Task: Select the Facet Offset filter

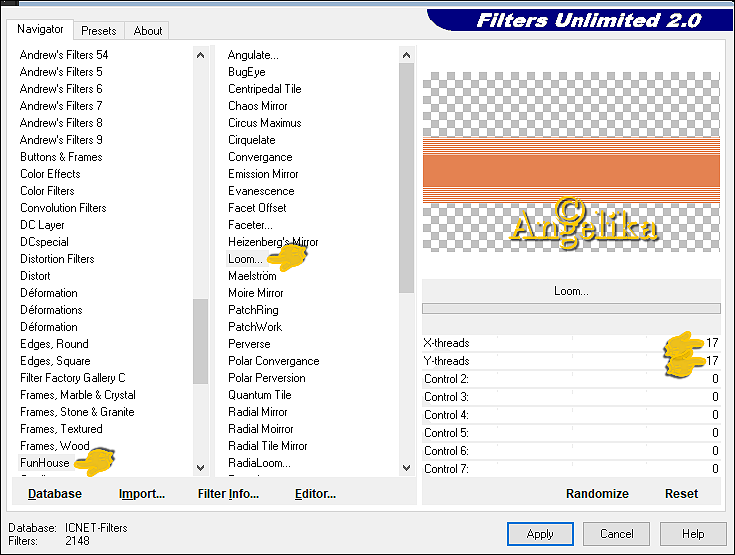Action: coord(257,208)
